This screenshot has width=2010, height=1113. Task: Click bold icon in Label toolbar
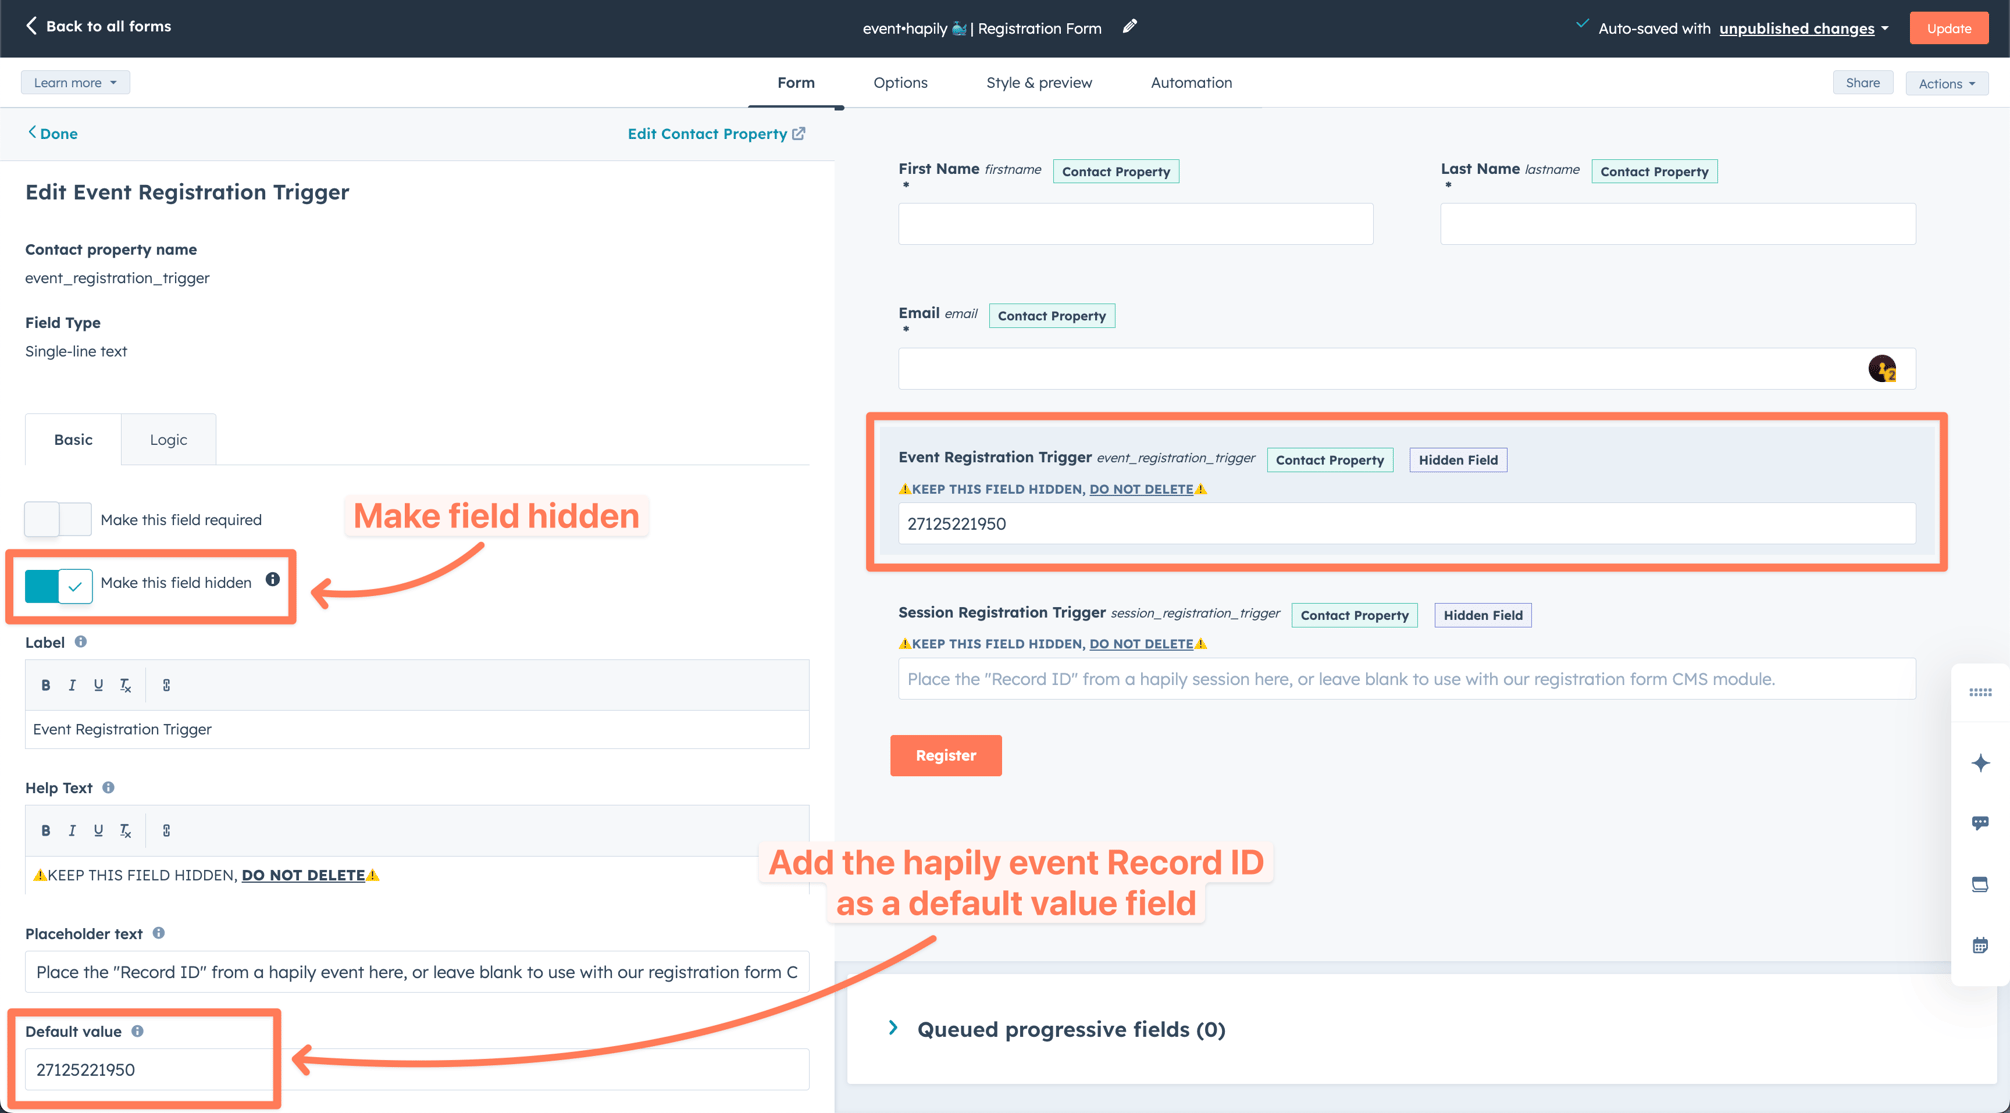click(x=45, y=685)
